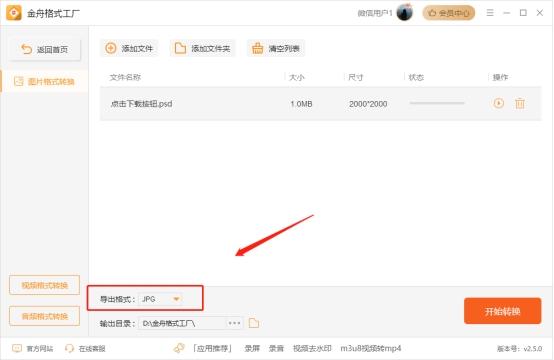Open the 导出格式 JPG dropdown
This screenshot has height=360, width=554.
pyautogui.click(x=160, y=299)
